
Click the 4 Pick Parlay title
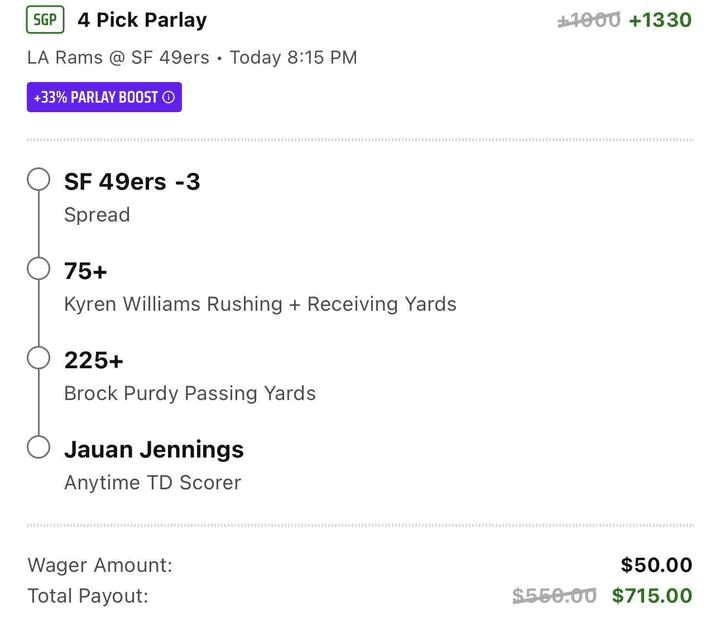pos(142,20)
